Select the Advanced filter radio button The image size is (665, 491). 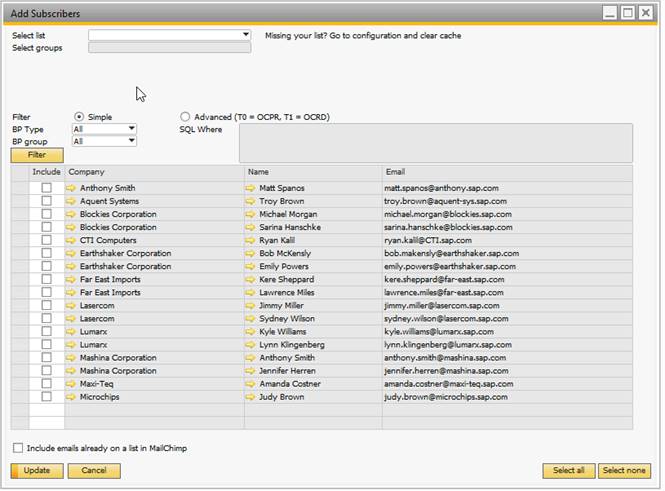click(185, 117)
